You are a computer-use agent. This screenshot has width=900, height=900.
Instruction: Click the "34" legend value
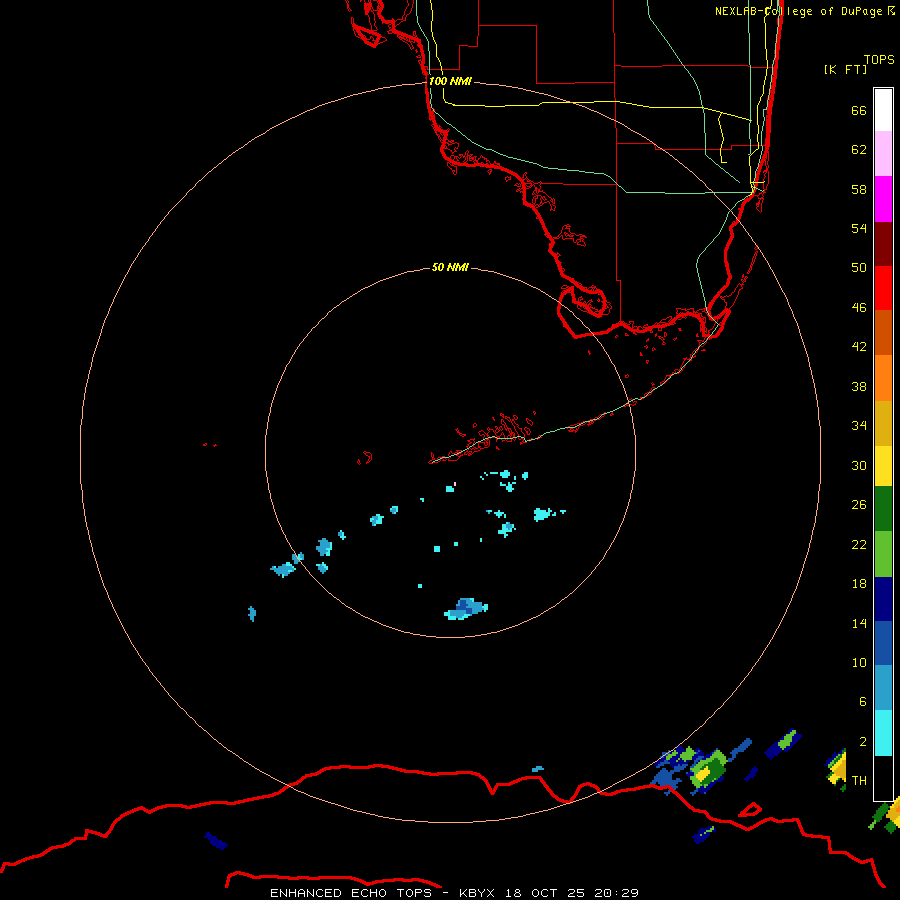(859, 425)
